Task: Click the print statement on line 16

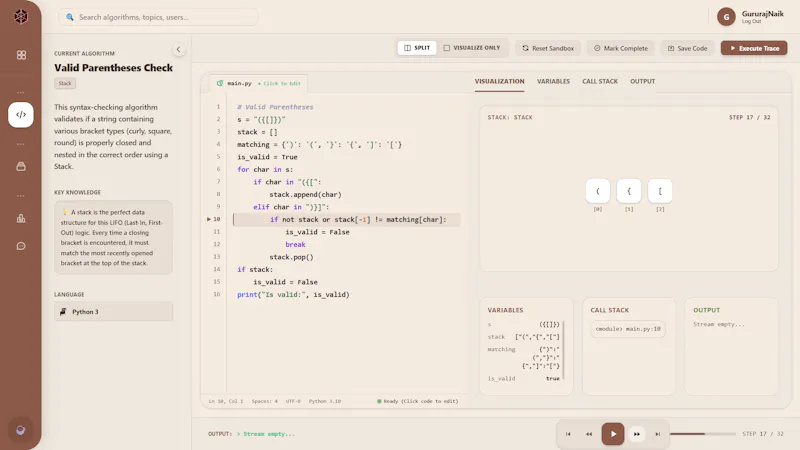Action: pos(293,294)
